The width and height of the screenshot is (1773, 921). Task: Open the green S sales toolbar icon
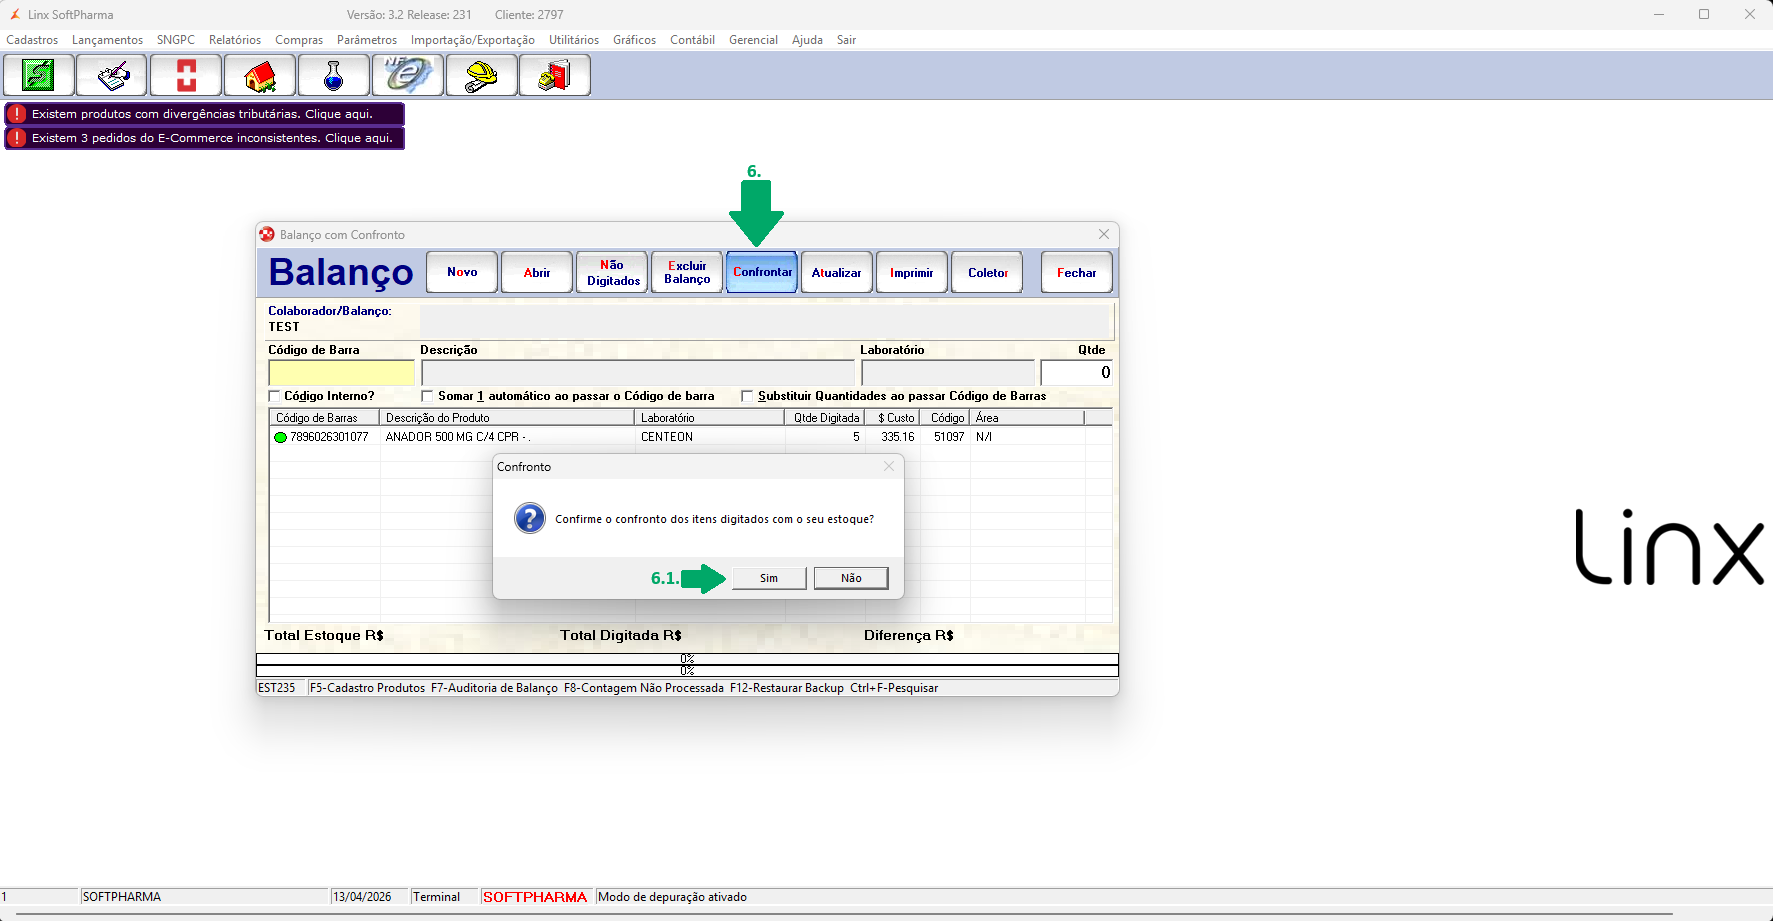(39, 75)
